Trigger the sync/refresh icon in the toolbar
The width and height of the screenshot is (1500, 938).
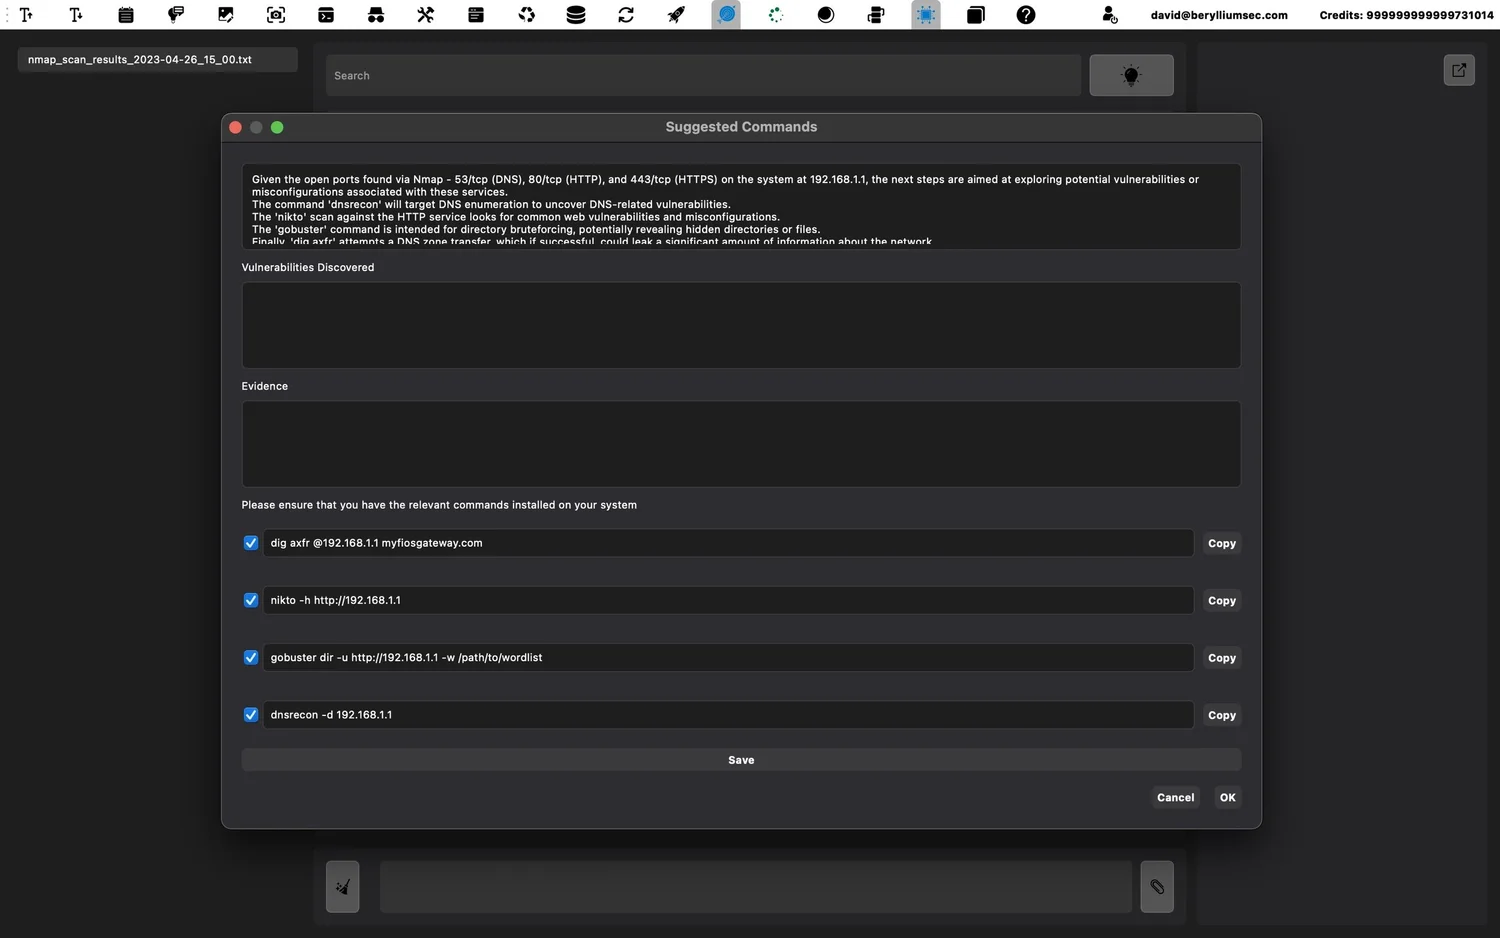[625, 15]
